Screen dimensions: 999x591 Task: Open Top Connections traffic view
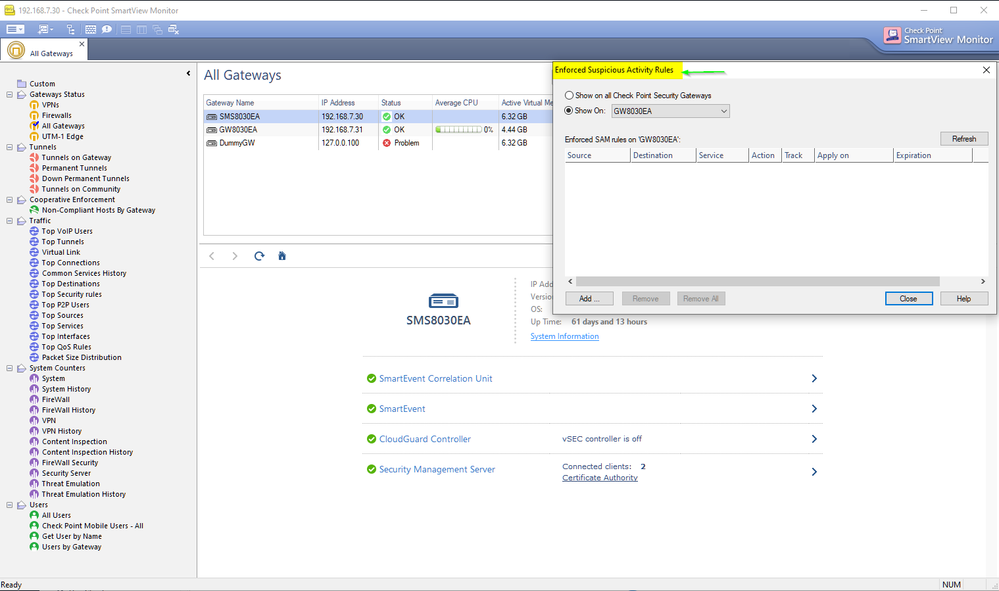click(x=71, y=262)
